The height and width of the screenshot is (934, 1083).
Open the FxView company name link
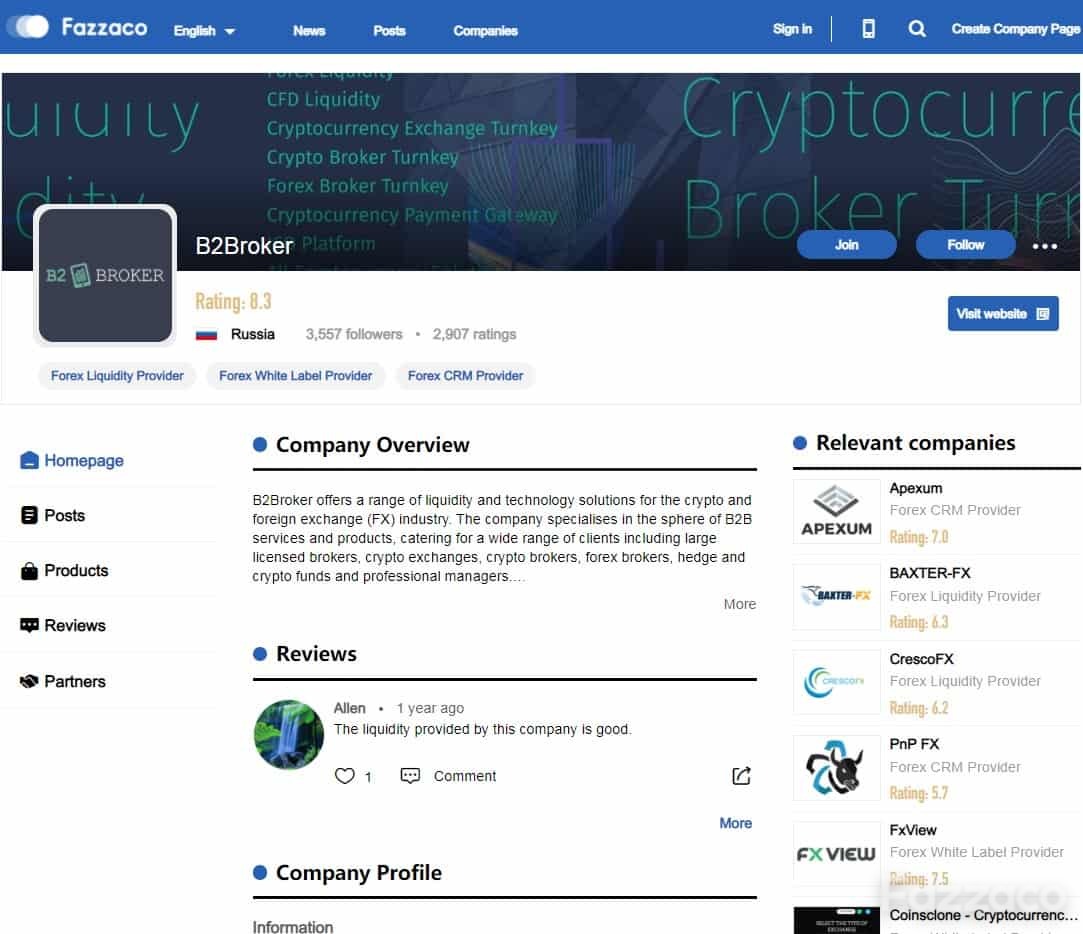(912, 830)
